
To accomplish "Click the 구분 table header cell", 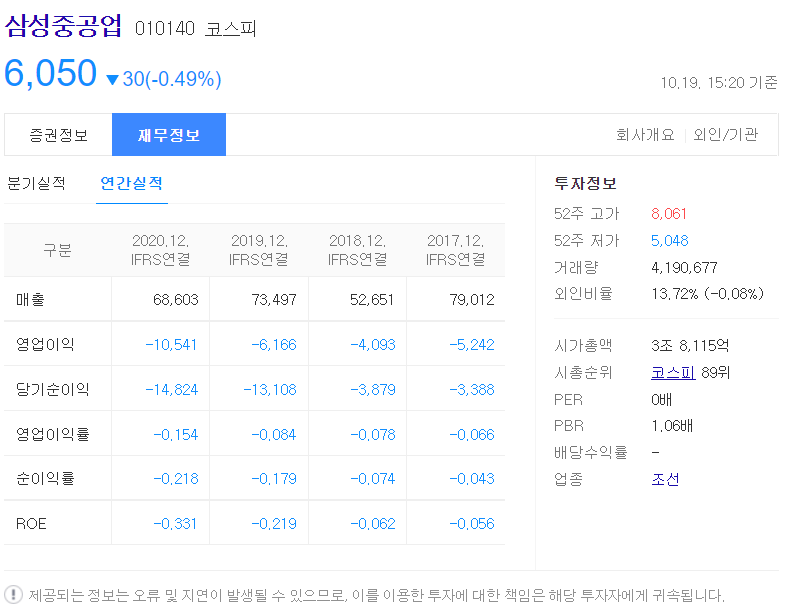I will click(57, 250).
